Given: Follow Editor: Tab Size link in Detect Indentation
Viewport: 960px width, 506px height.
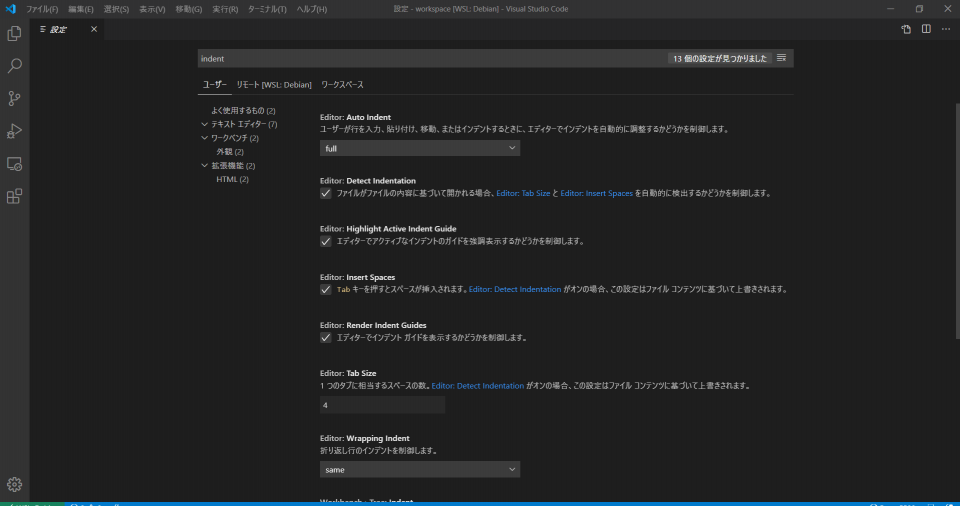Looking at the screenshot, I should pos(523,193).
